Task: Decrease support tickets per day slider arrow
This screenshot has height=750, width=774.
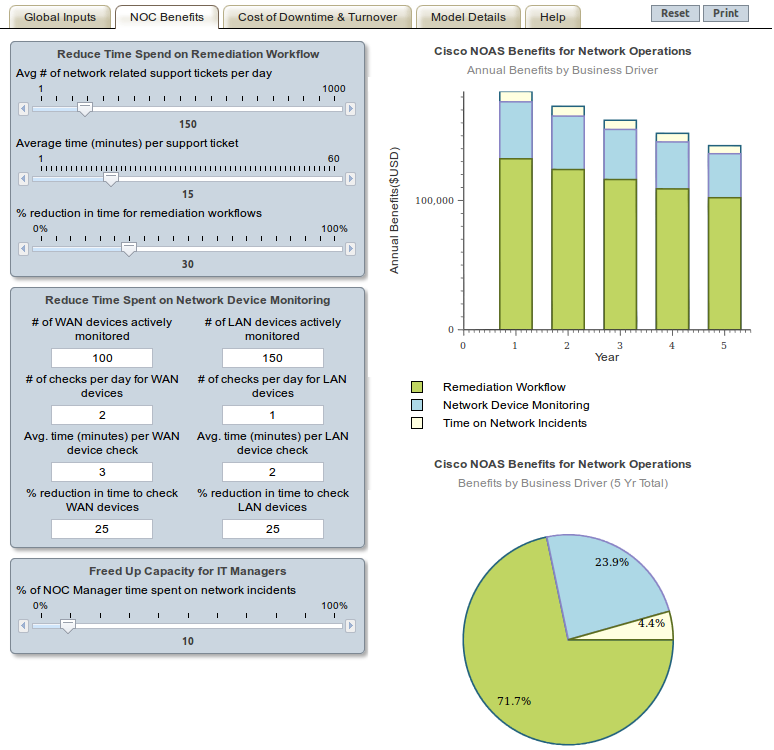Action: [23, 109]
